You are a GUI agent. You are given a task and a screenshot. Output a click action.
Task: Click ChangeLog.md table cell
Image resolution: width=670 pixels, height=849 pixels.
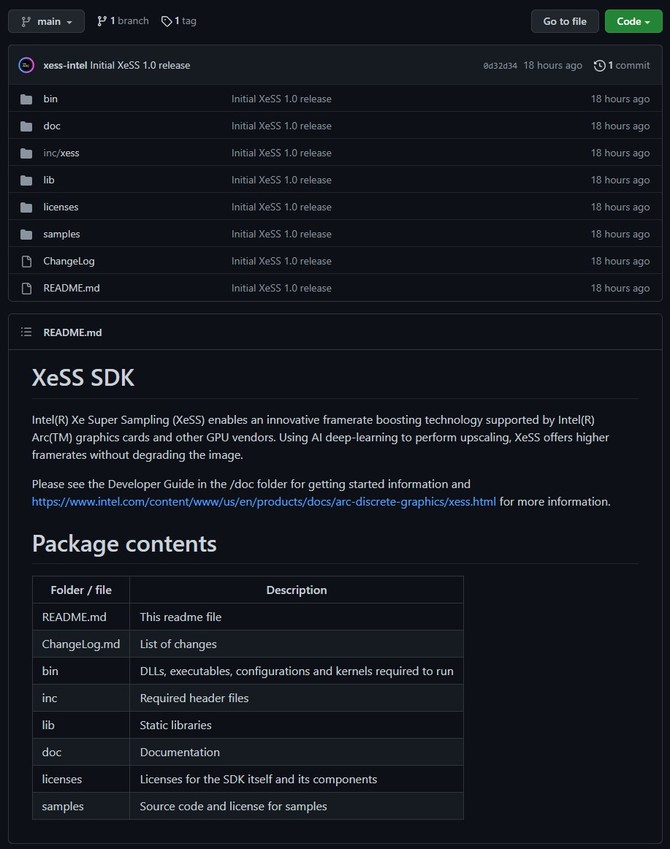point(81,644)
